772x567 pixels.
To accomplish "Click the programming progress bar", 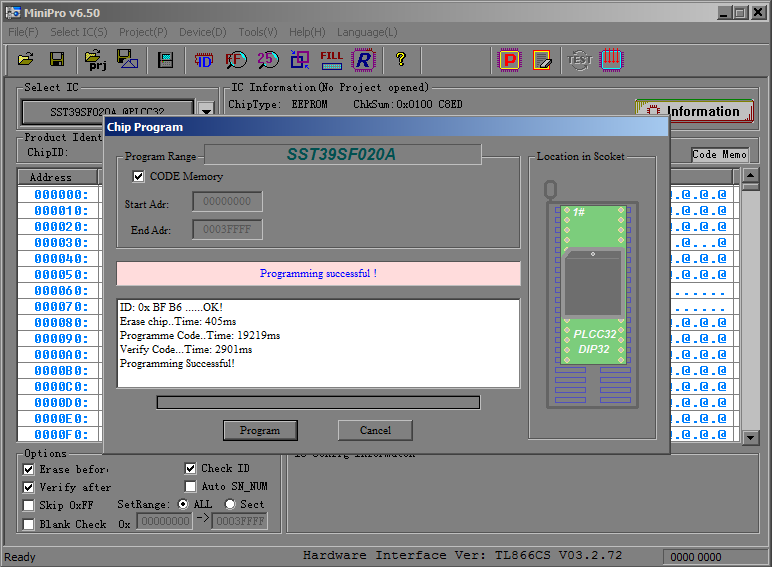I will click(x=318, y=402).
